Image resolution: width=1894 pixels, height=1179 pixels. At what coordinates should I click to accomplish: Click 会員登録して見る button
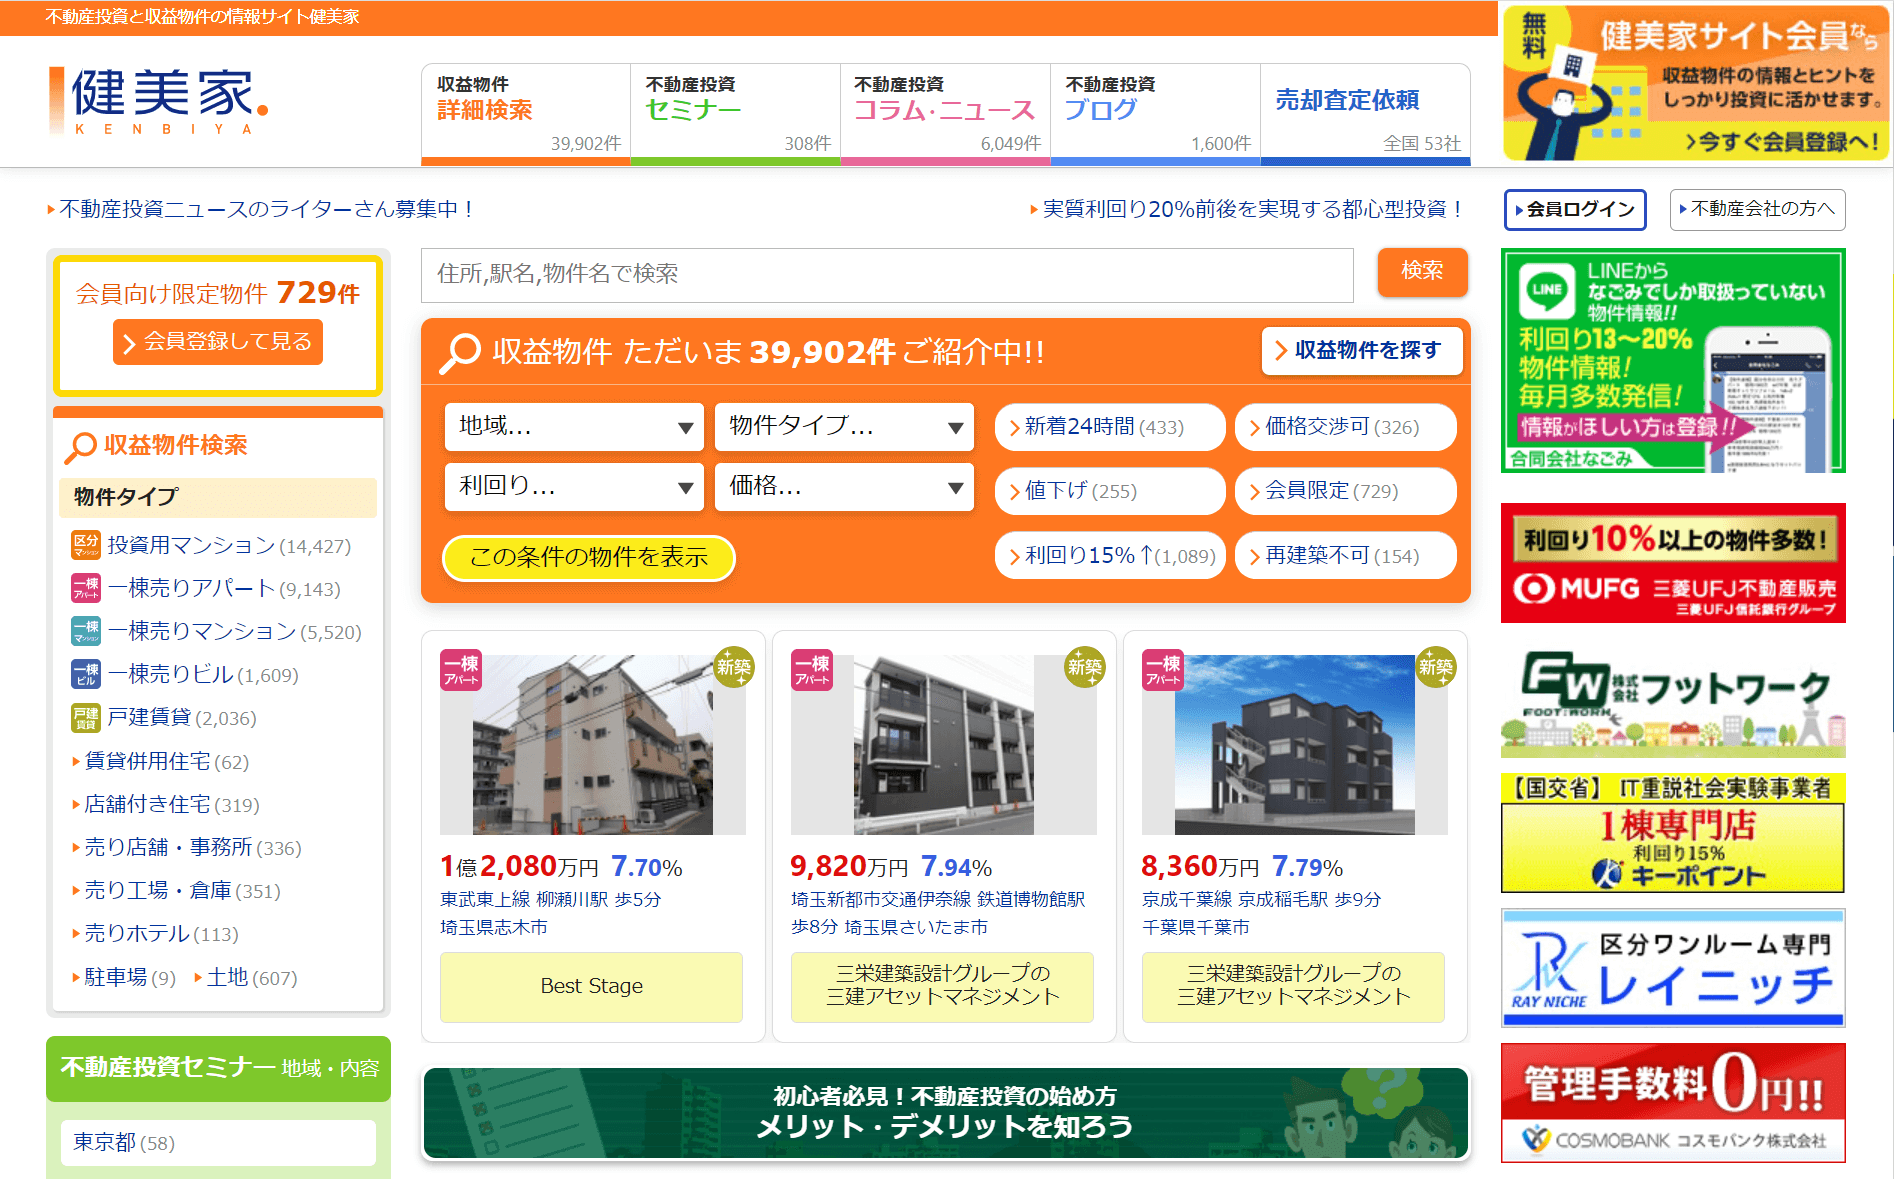pyautogui.click(x=218, y=342)
